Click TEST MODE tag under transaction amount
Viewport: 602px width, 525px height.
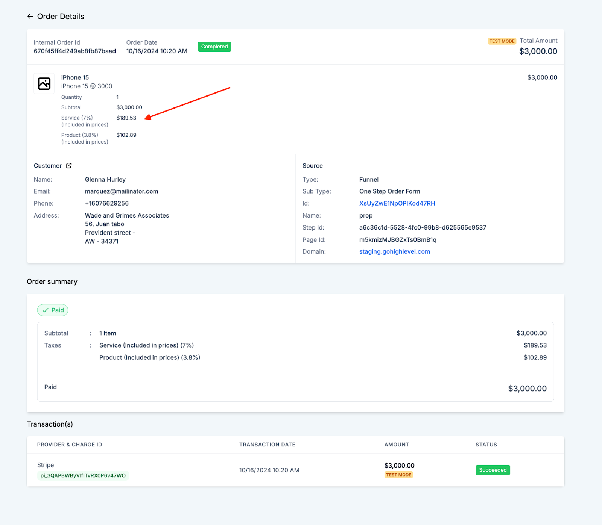tap(399, 475)
